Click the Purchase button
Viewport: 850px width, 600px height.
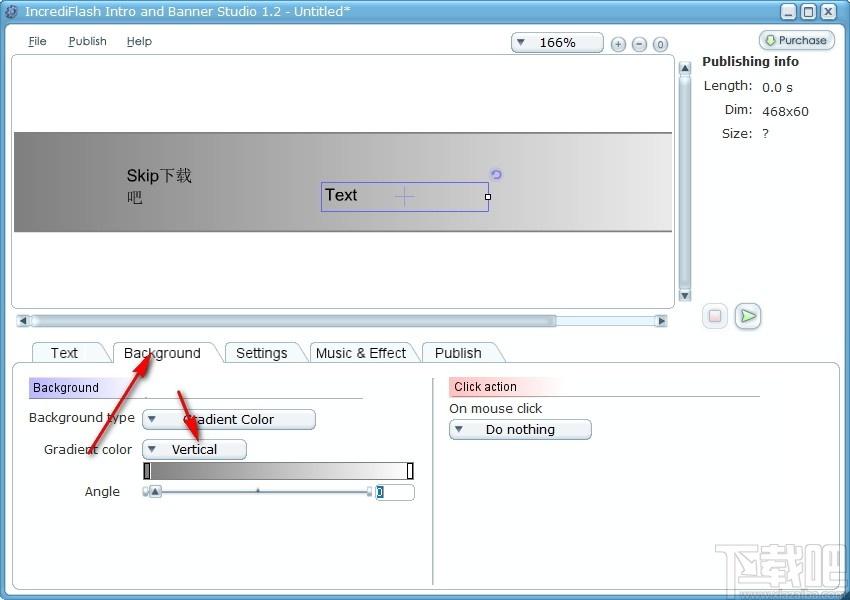[797, 40]
